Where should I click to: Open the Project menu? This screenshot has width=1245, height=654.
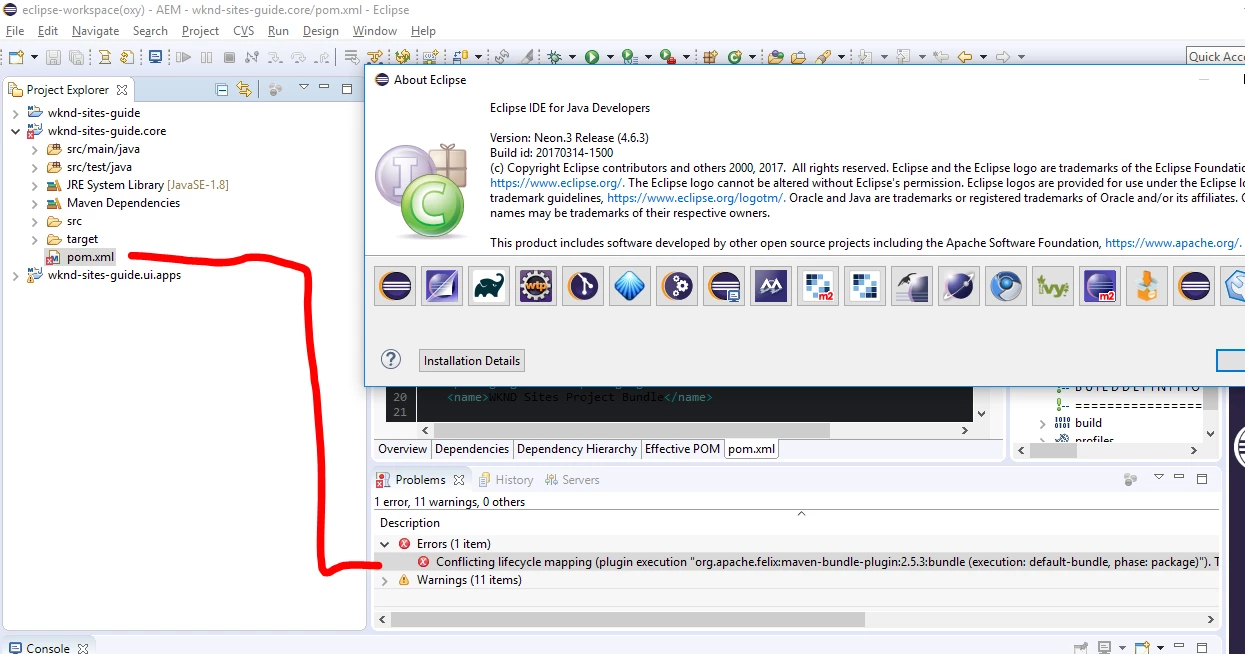(200, 31)
